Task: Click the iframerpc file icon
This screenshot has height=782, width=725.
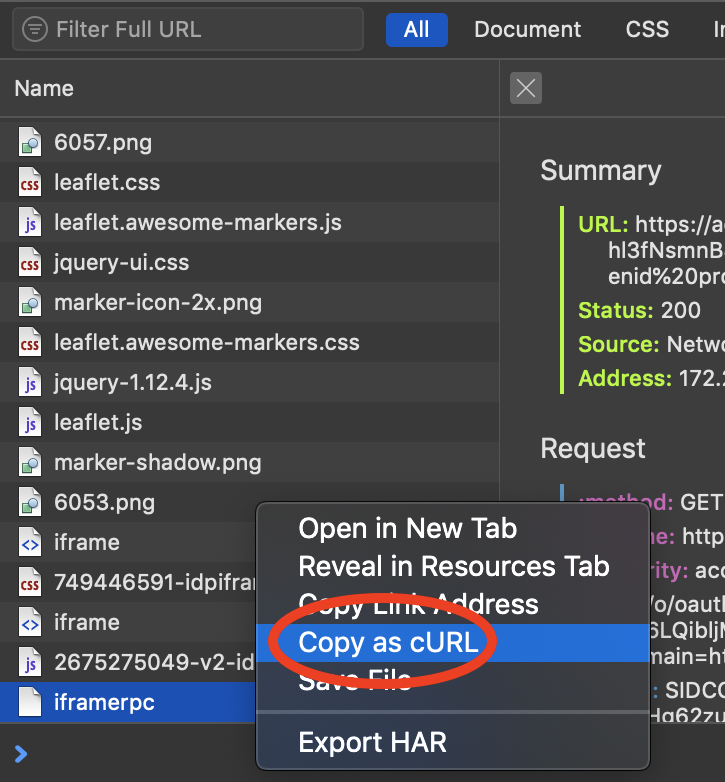Action: (x=30, y=703)
